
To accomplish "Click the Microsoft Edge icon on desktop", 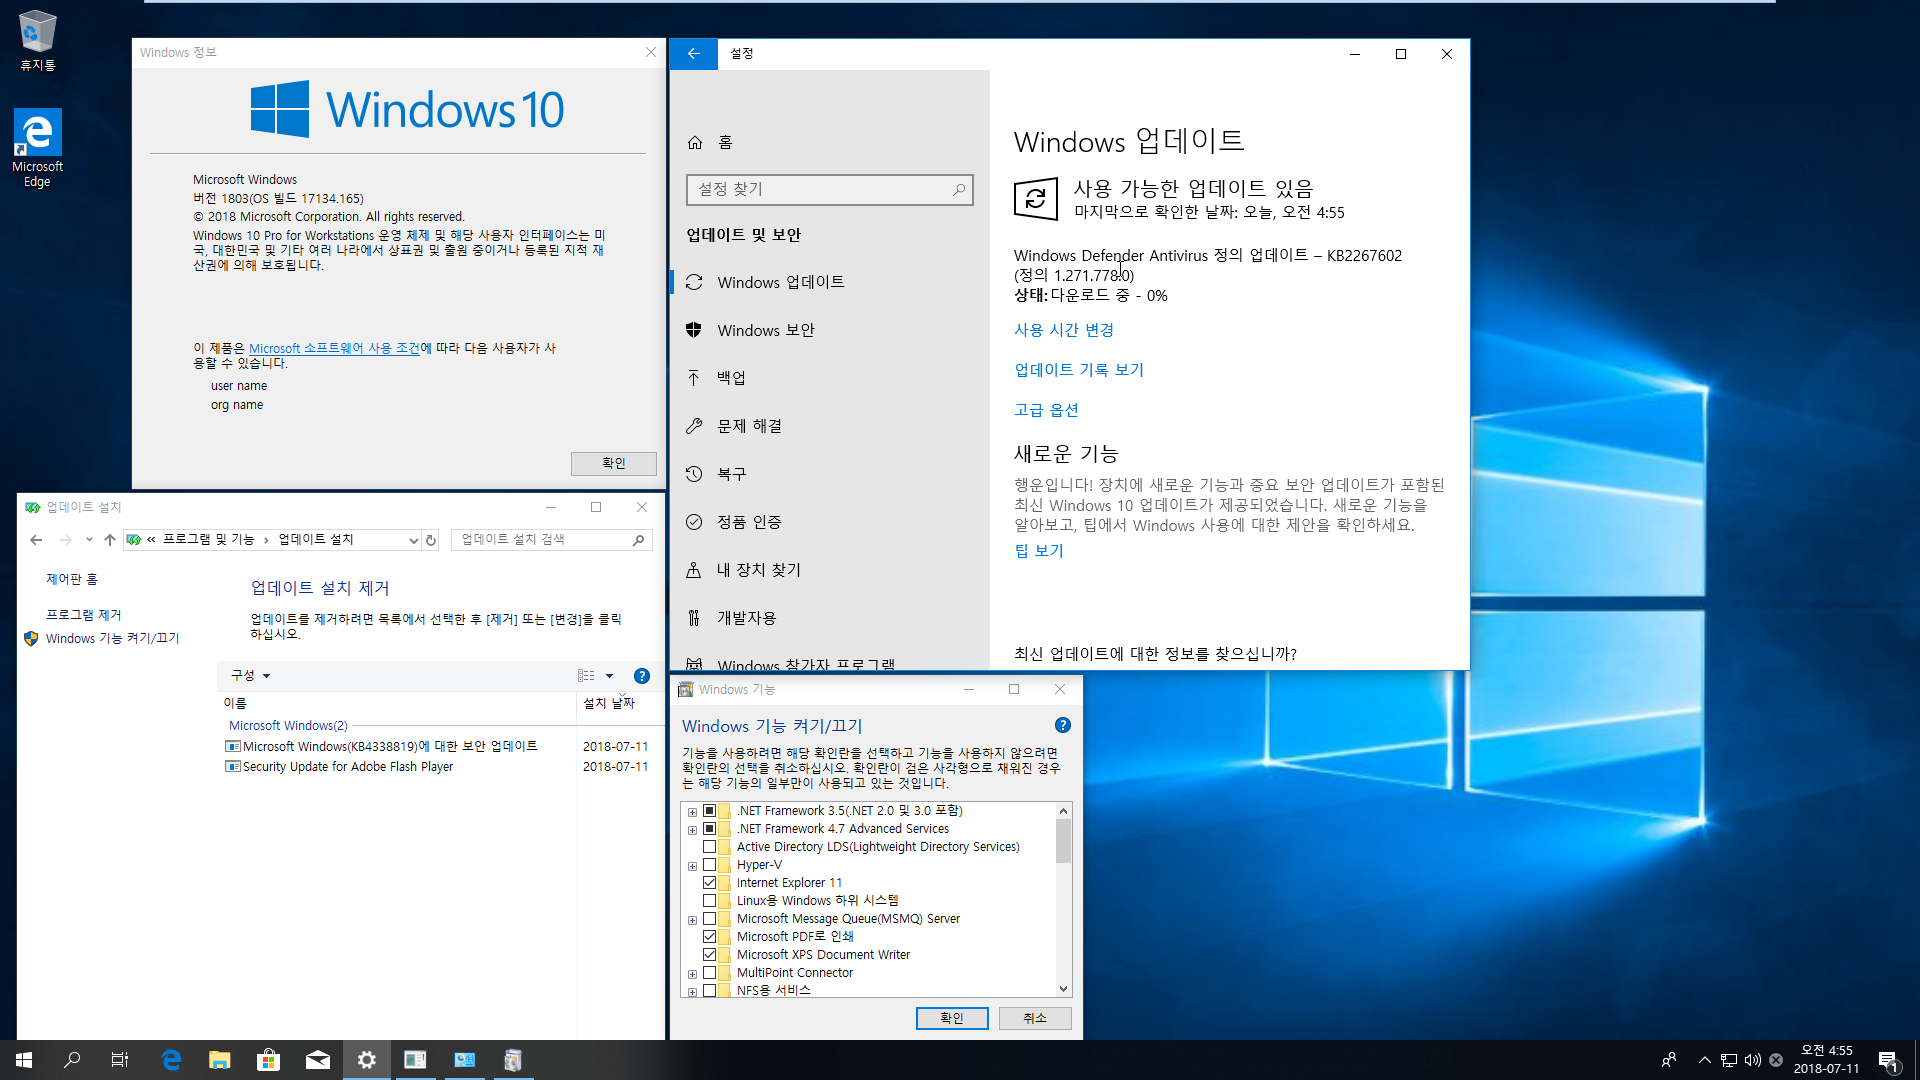I will (36, 132).
